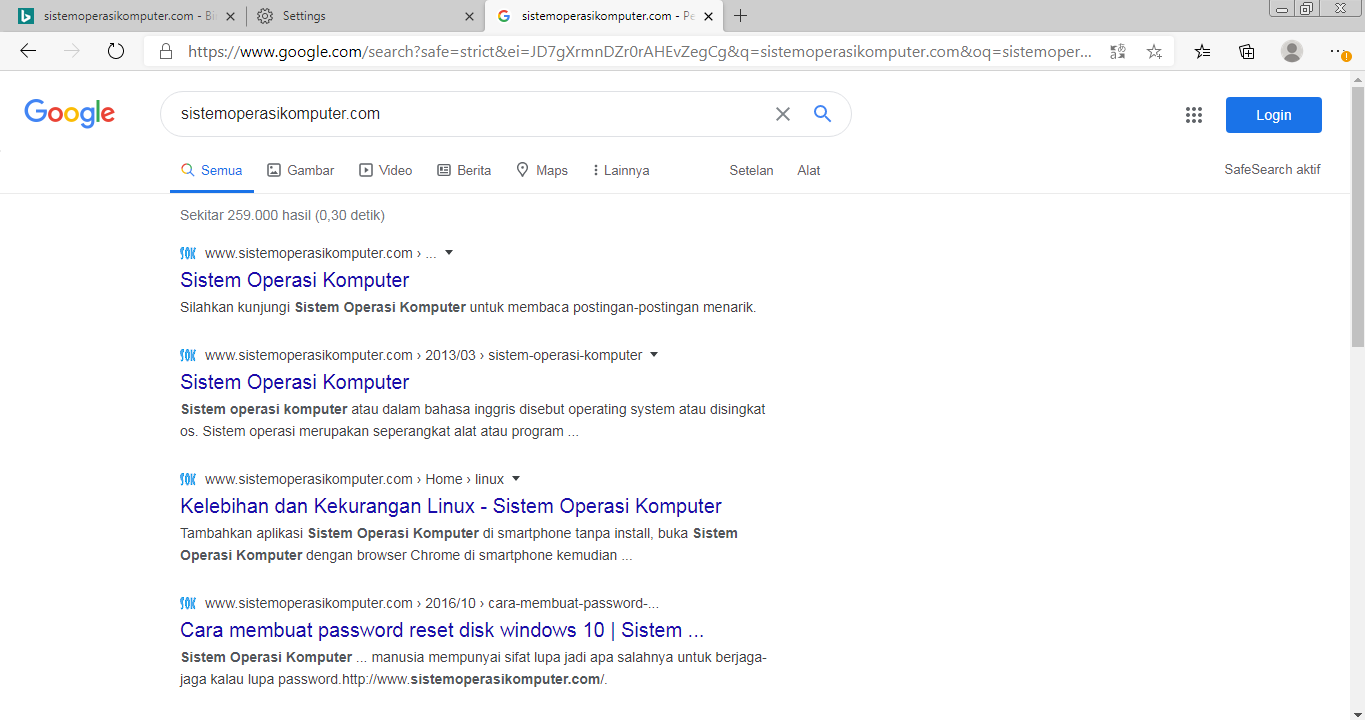
Task: Click the favicon of first search result
Action: click(x=188, y=253)
